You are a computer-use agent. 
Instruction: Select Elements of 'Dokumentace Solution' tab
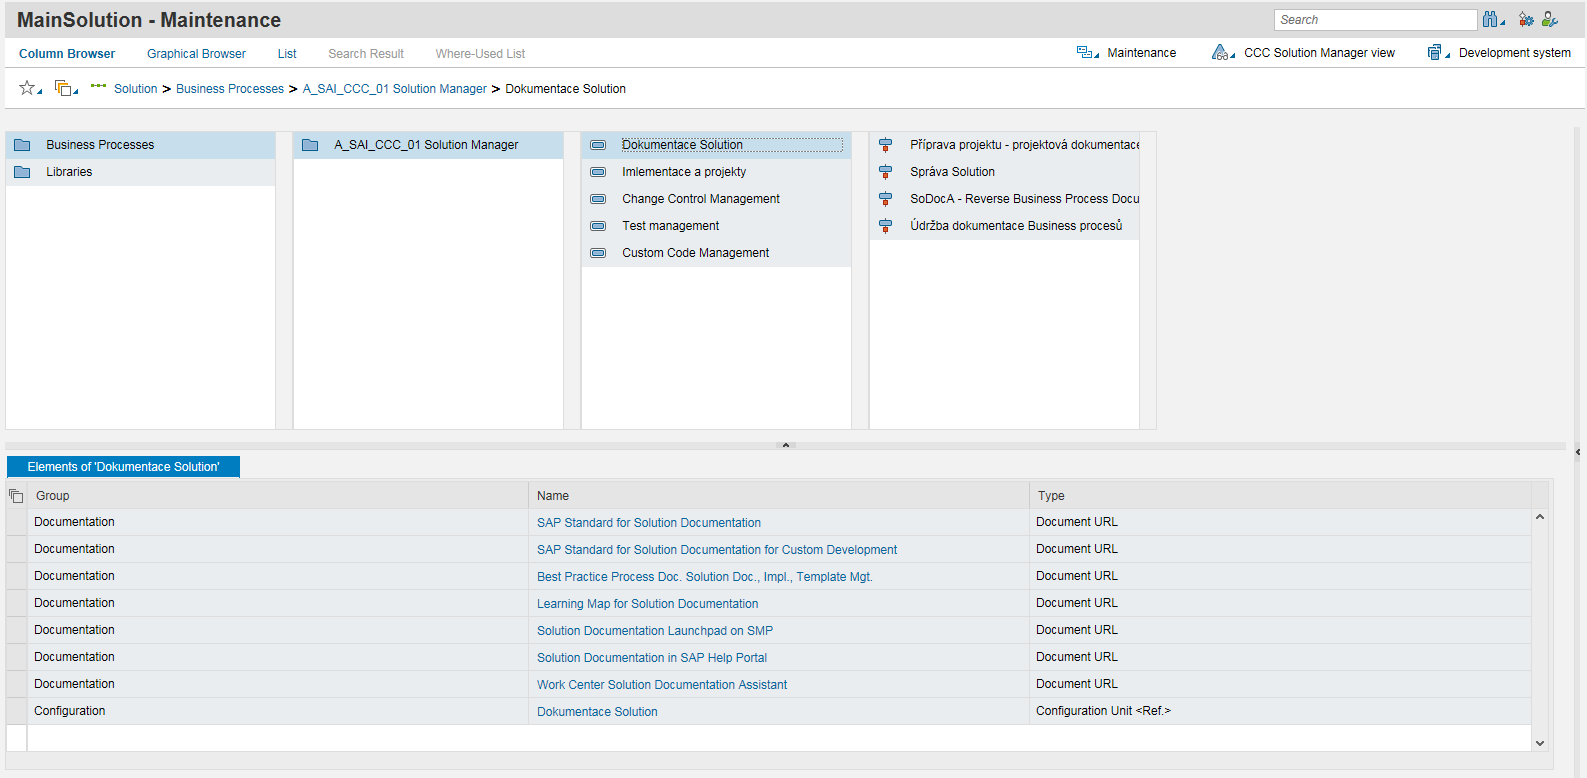coord(123,467)
